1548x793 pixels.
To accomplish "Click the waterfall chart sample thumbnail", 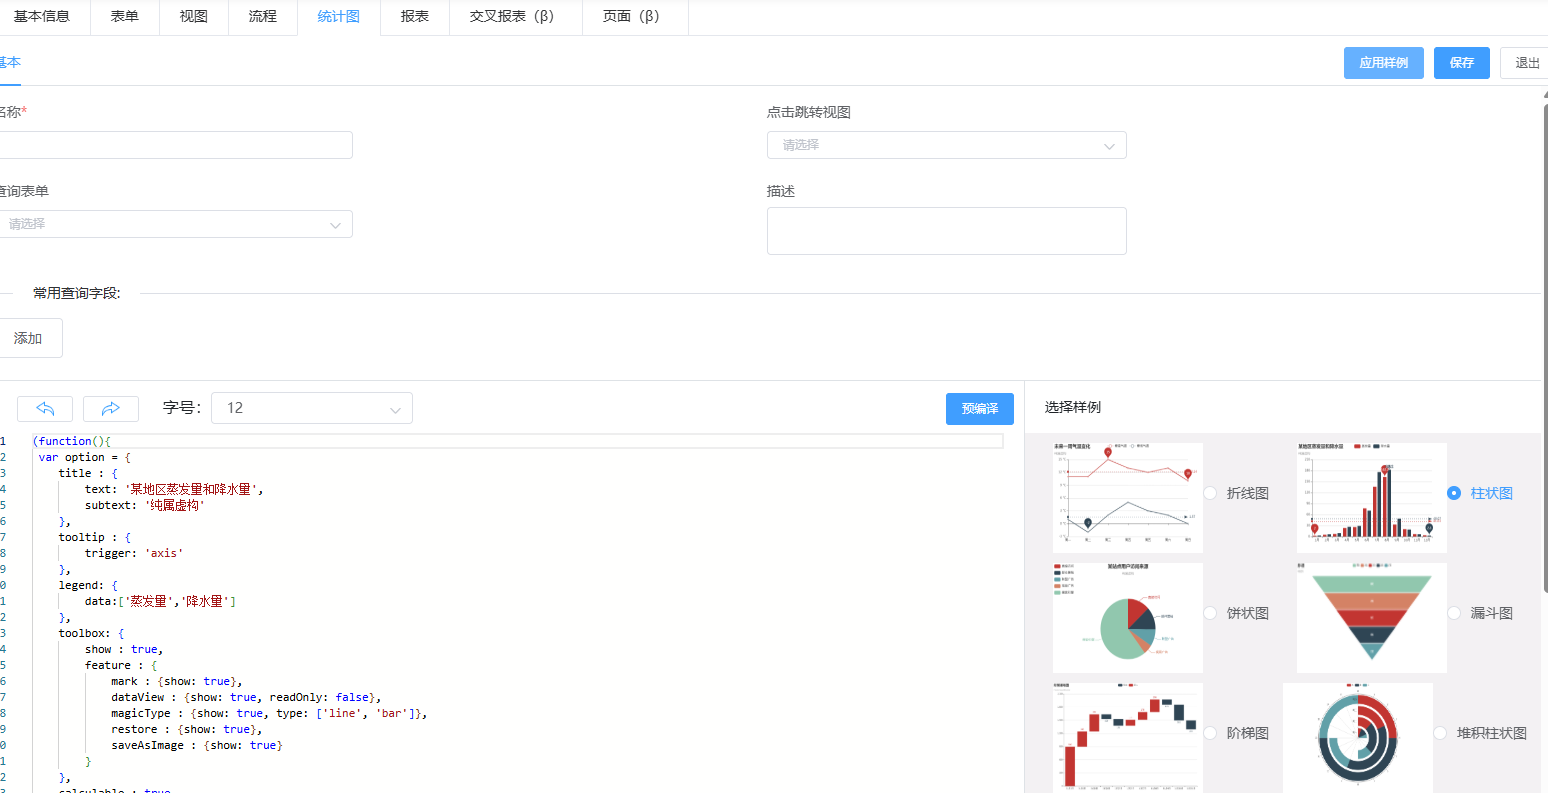I will pos(1128,738).
